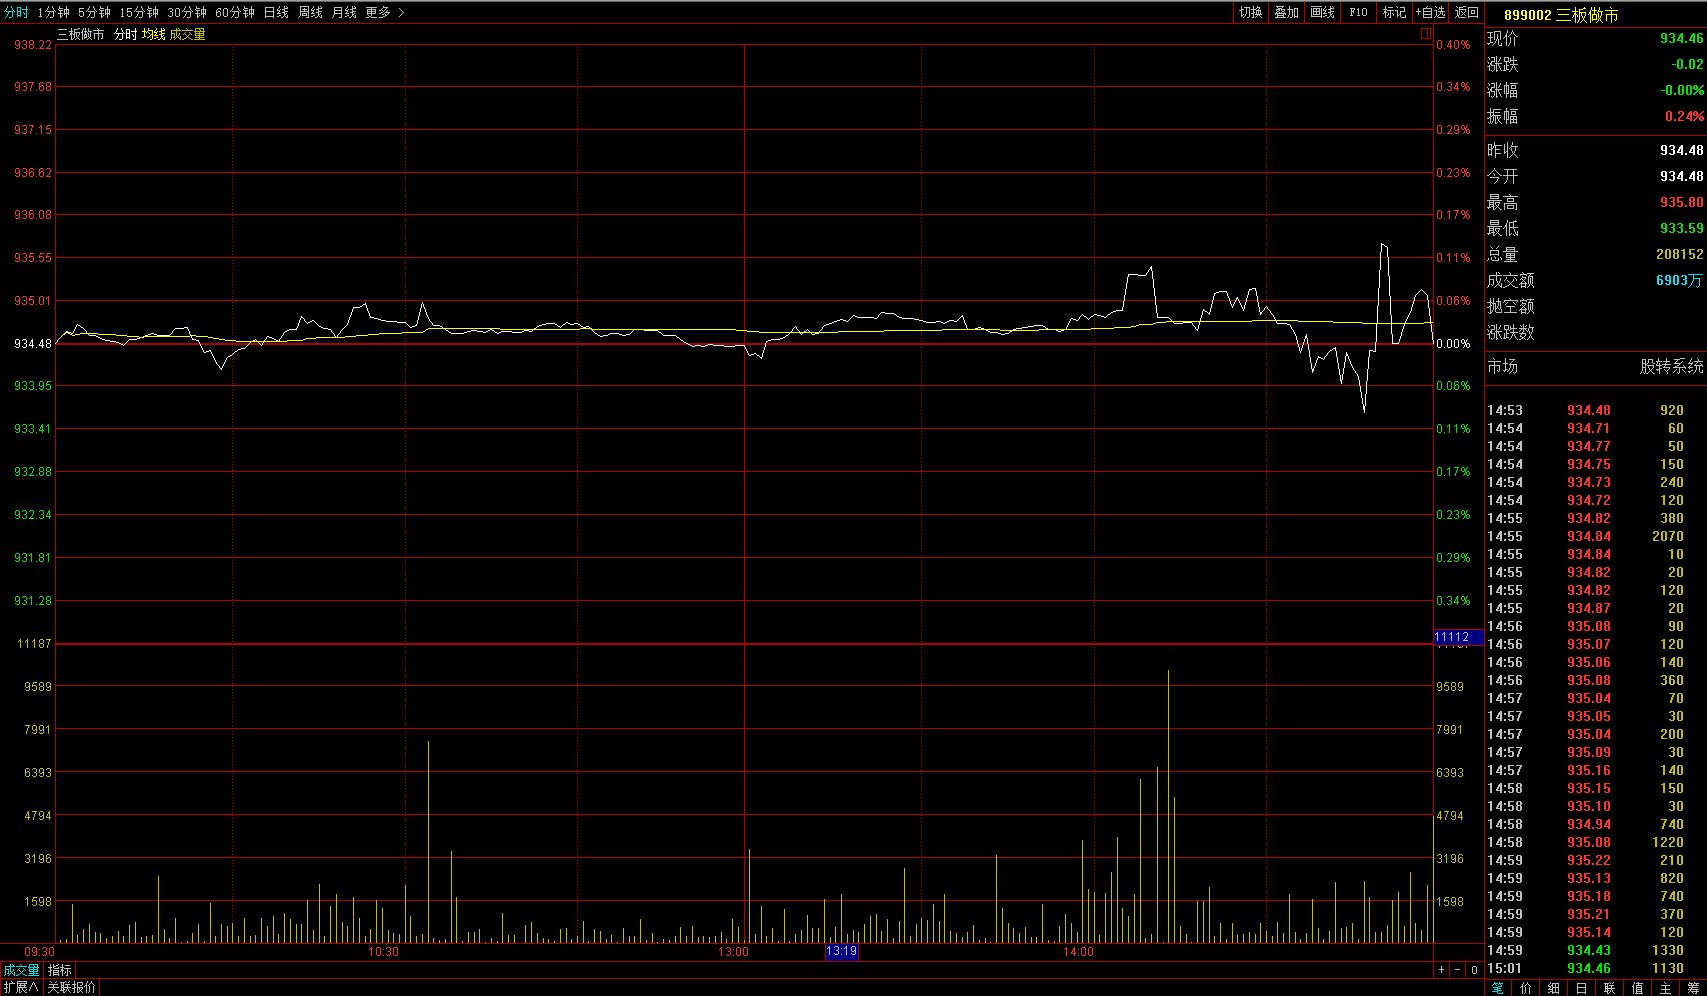Select the 细 detail tab

(x=1553, y=988)
